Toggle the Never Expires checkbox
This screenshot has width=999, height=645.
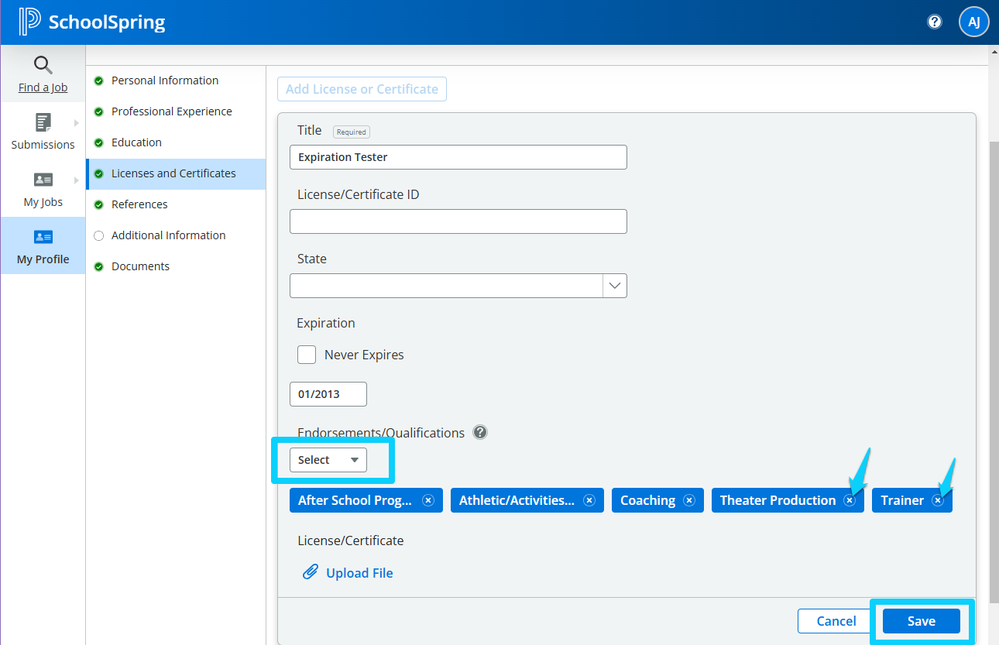point(307,355)
